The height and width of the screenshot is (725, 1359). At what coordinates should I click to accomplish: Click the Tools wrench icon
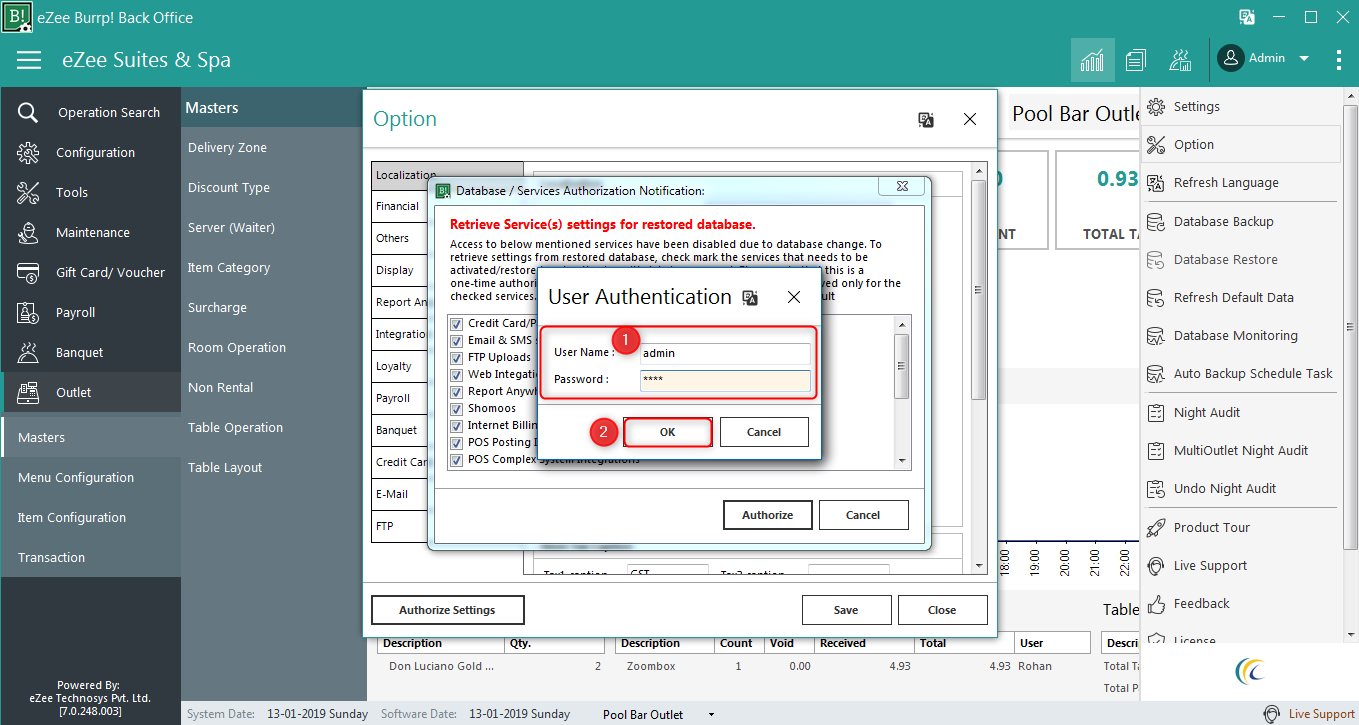(28, 193)
